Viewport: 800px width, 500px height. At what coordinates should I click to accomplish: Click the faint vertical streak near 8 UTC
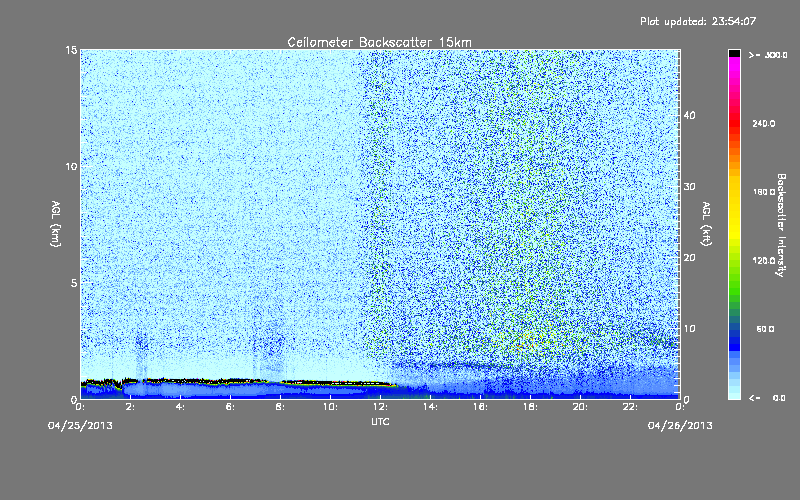pos(270,352)
